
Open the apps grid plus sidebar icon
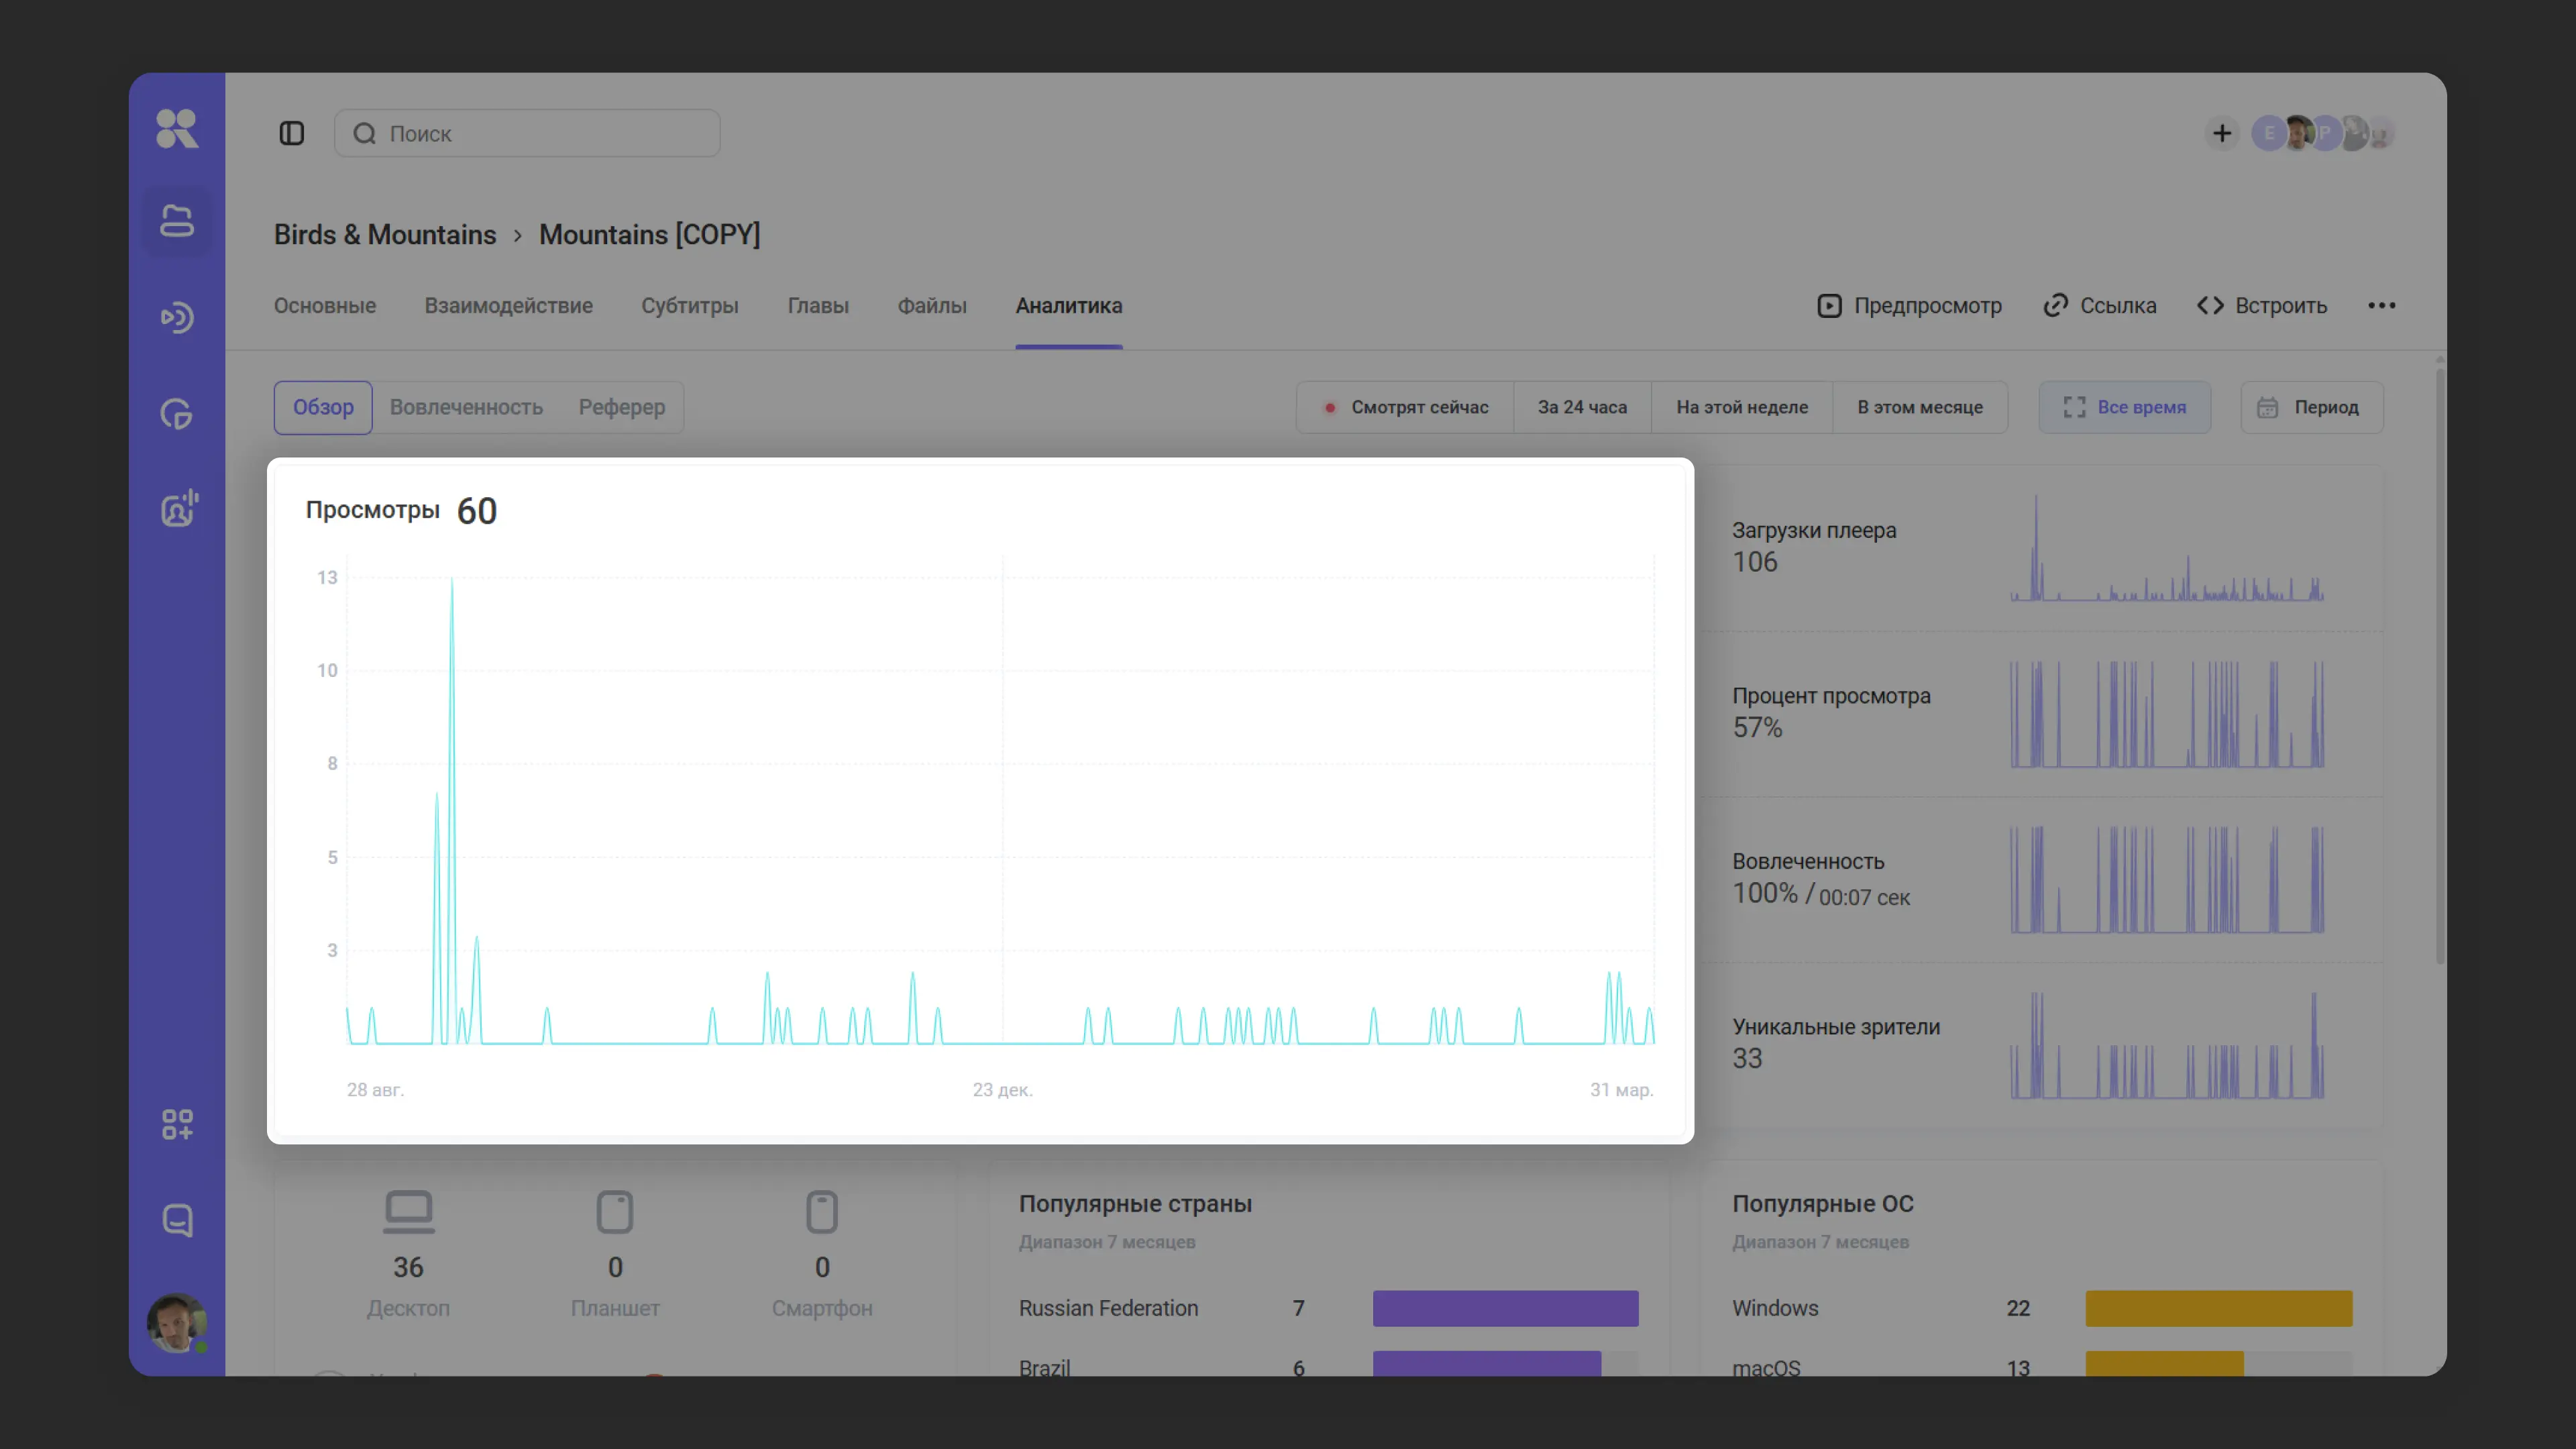coord(177,1124)
